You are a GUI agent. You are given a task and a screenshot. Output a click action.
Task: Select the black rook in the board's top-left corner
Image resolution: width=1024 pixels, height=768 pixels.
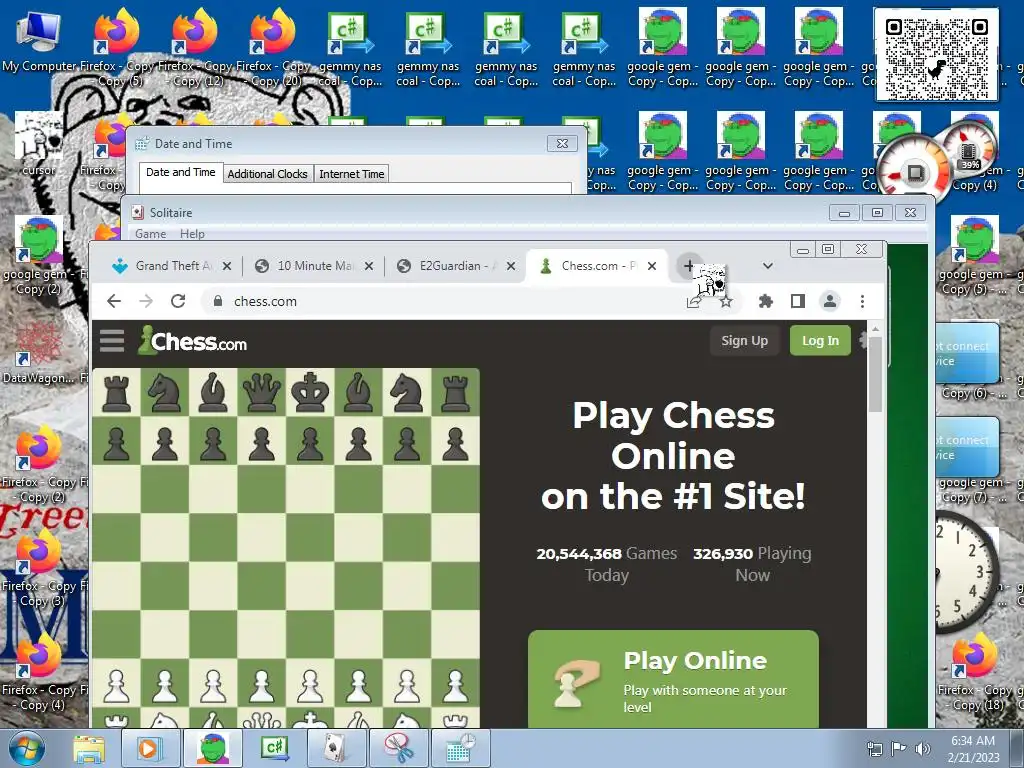pos(116,392)
